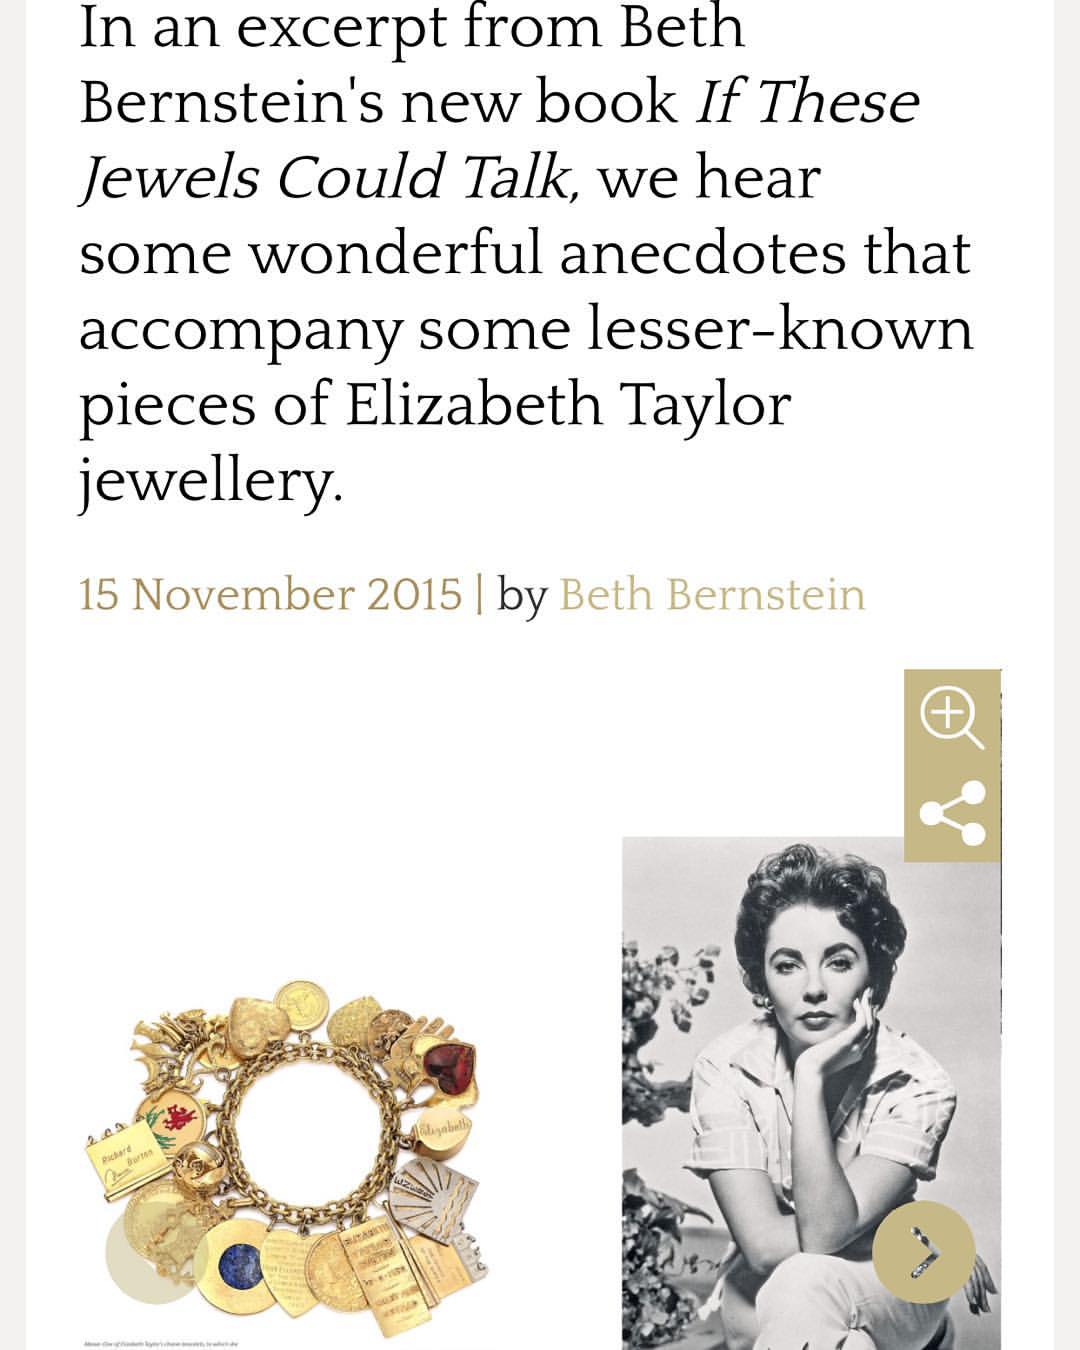
Task: Click the gold charm bracelet image
Action: (x=290, y=1160)
